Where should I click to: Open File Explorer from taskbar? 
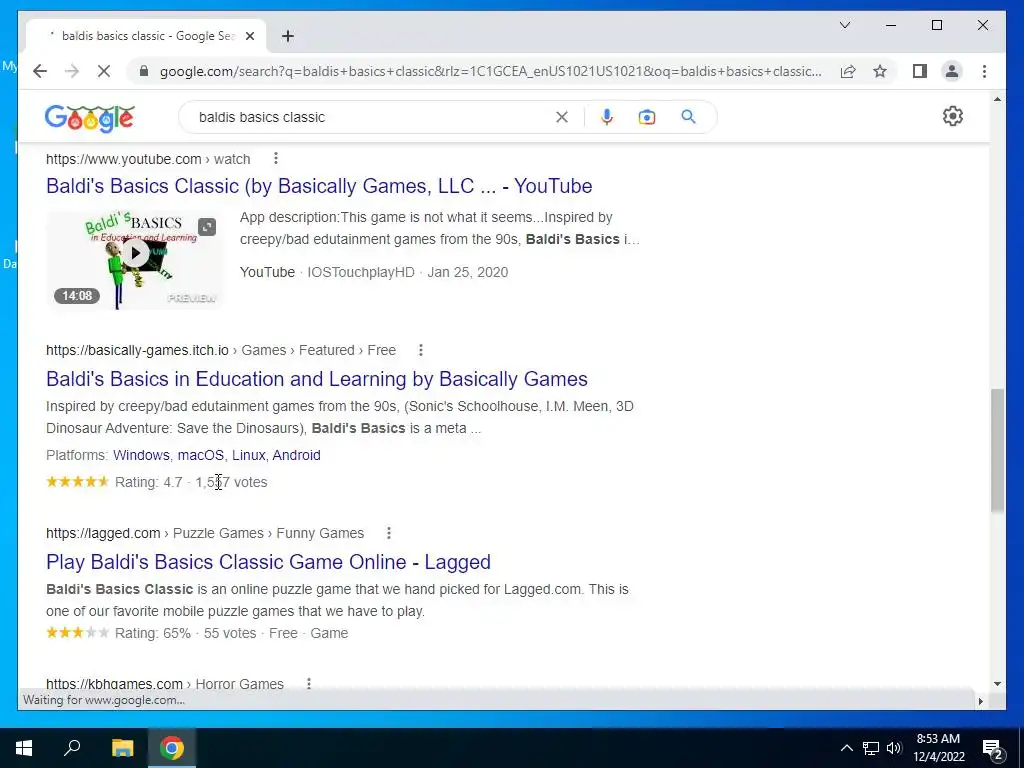[x=122, y=748]
